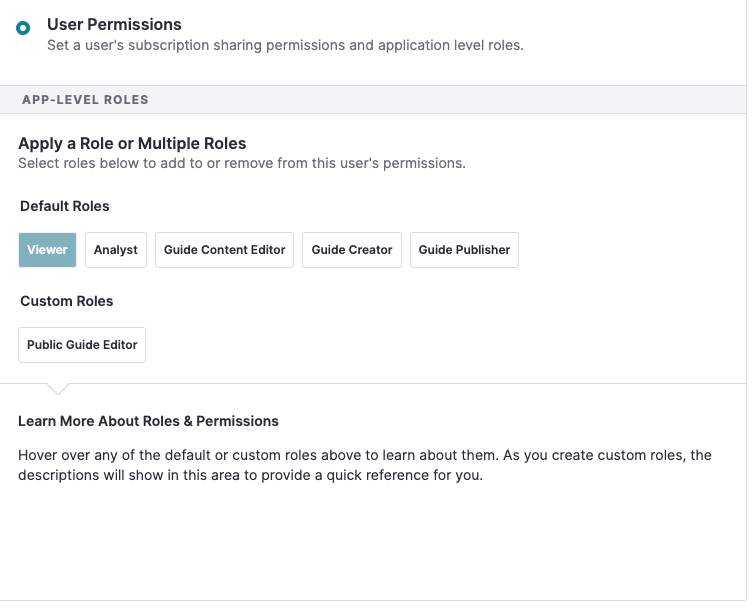This screenshot has height=614, width=753.
Task: Click the 'Select roles below' instruction text
Action: click(242, 163)
